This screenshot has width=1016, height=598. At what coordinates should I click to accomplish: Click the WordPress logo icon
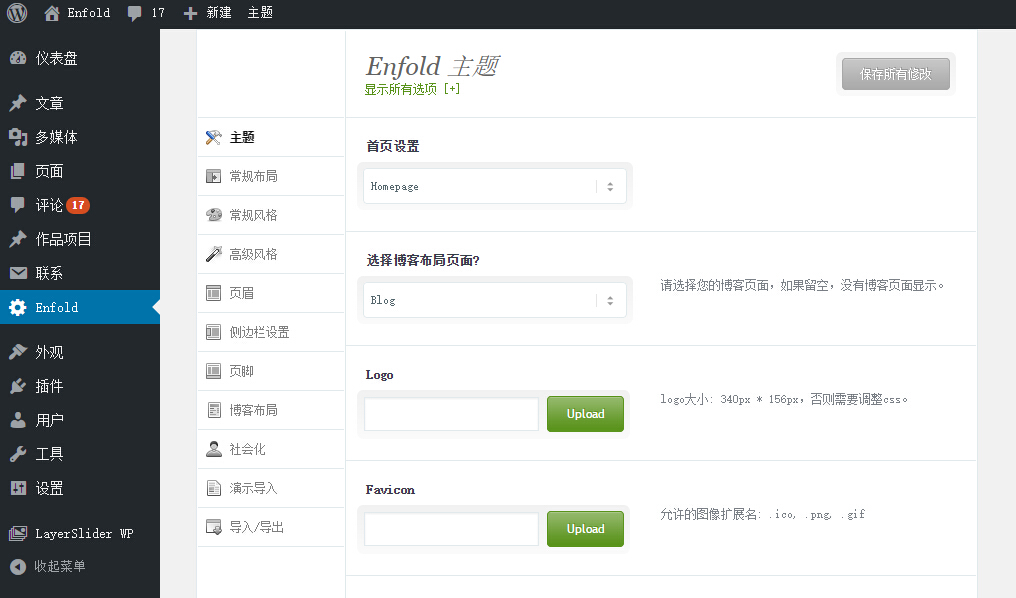coord(17,13)
